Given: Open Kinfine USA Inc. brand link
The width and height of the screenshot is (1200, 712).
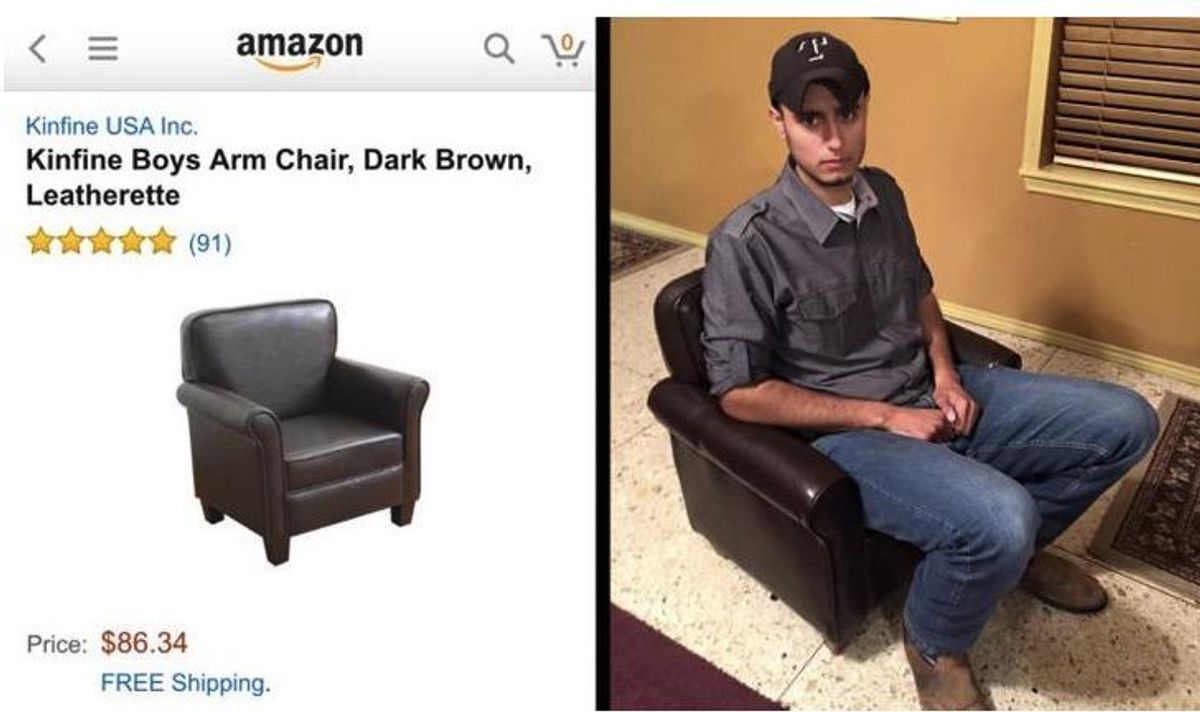Looking at the screenshot, I should coord(111,126).
